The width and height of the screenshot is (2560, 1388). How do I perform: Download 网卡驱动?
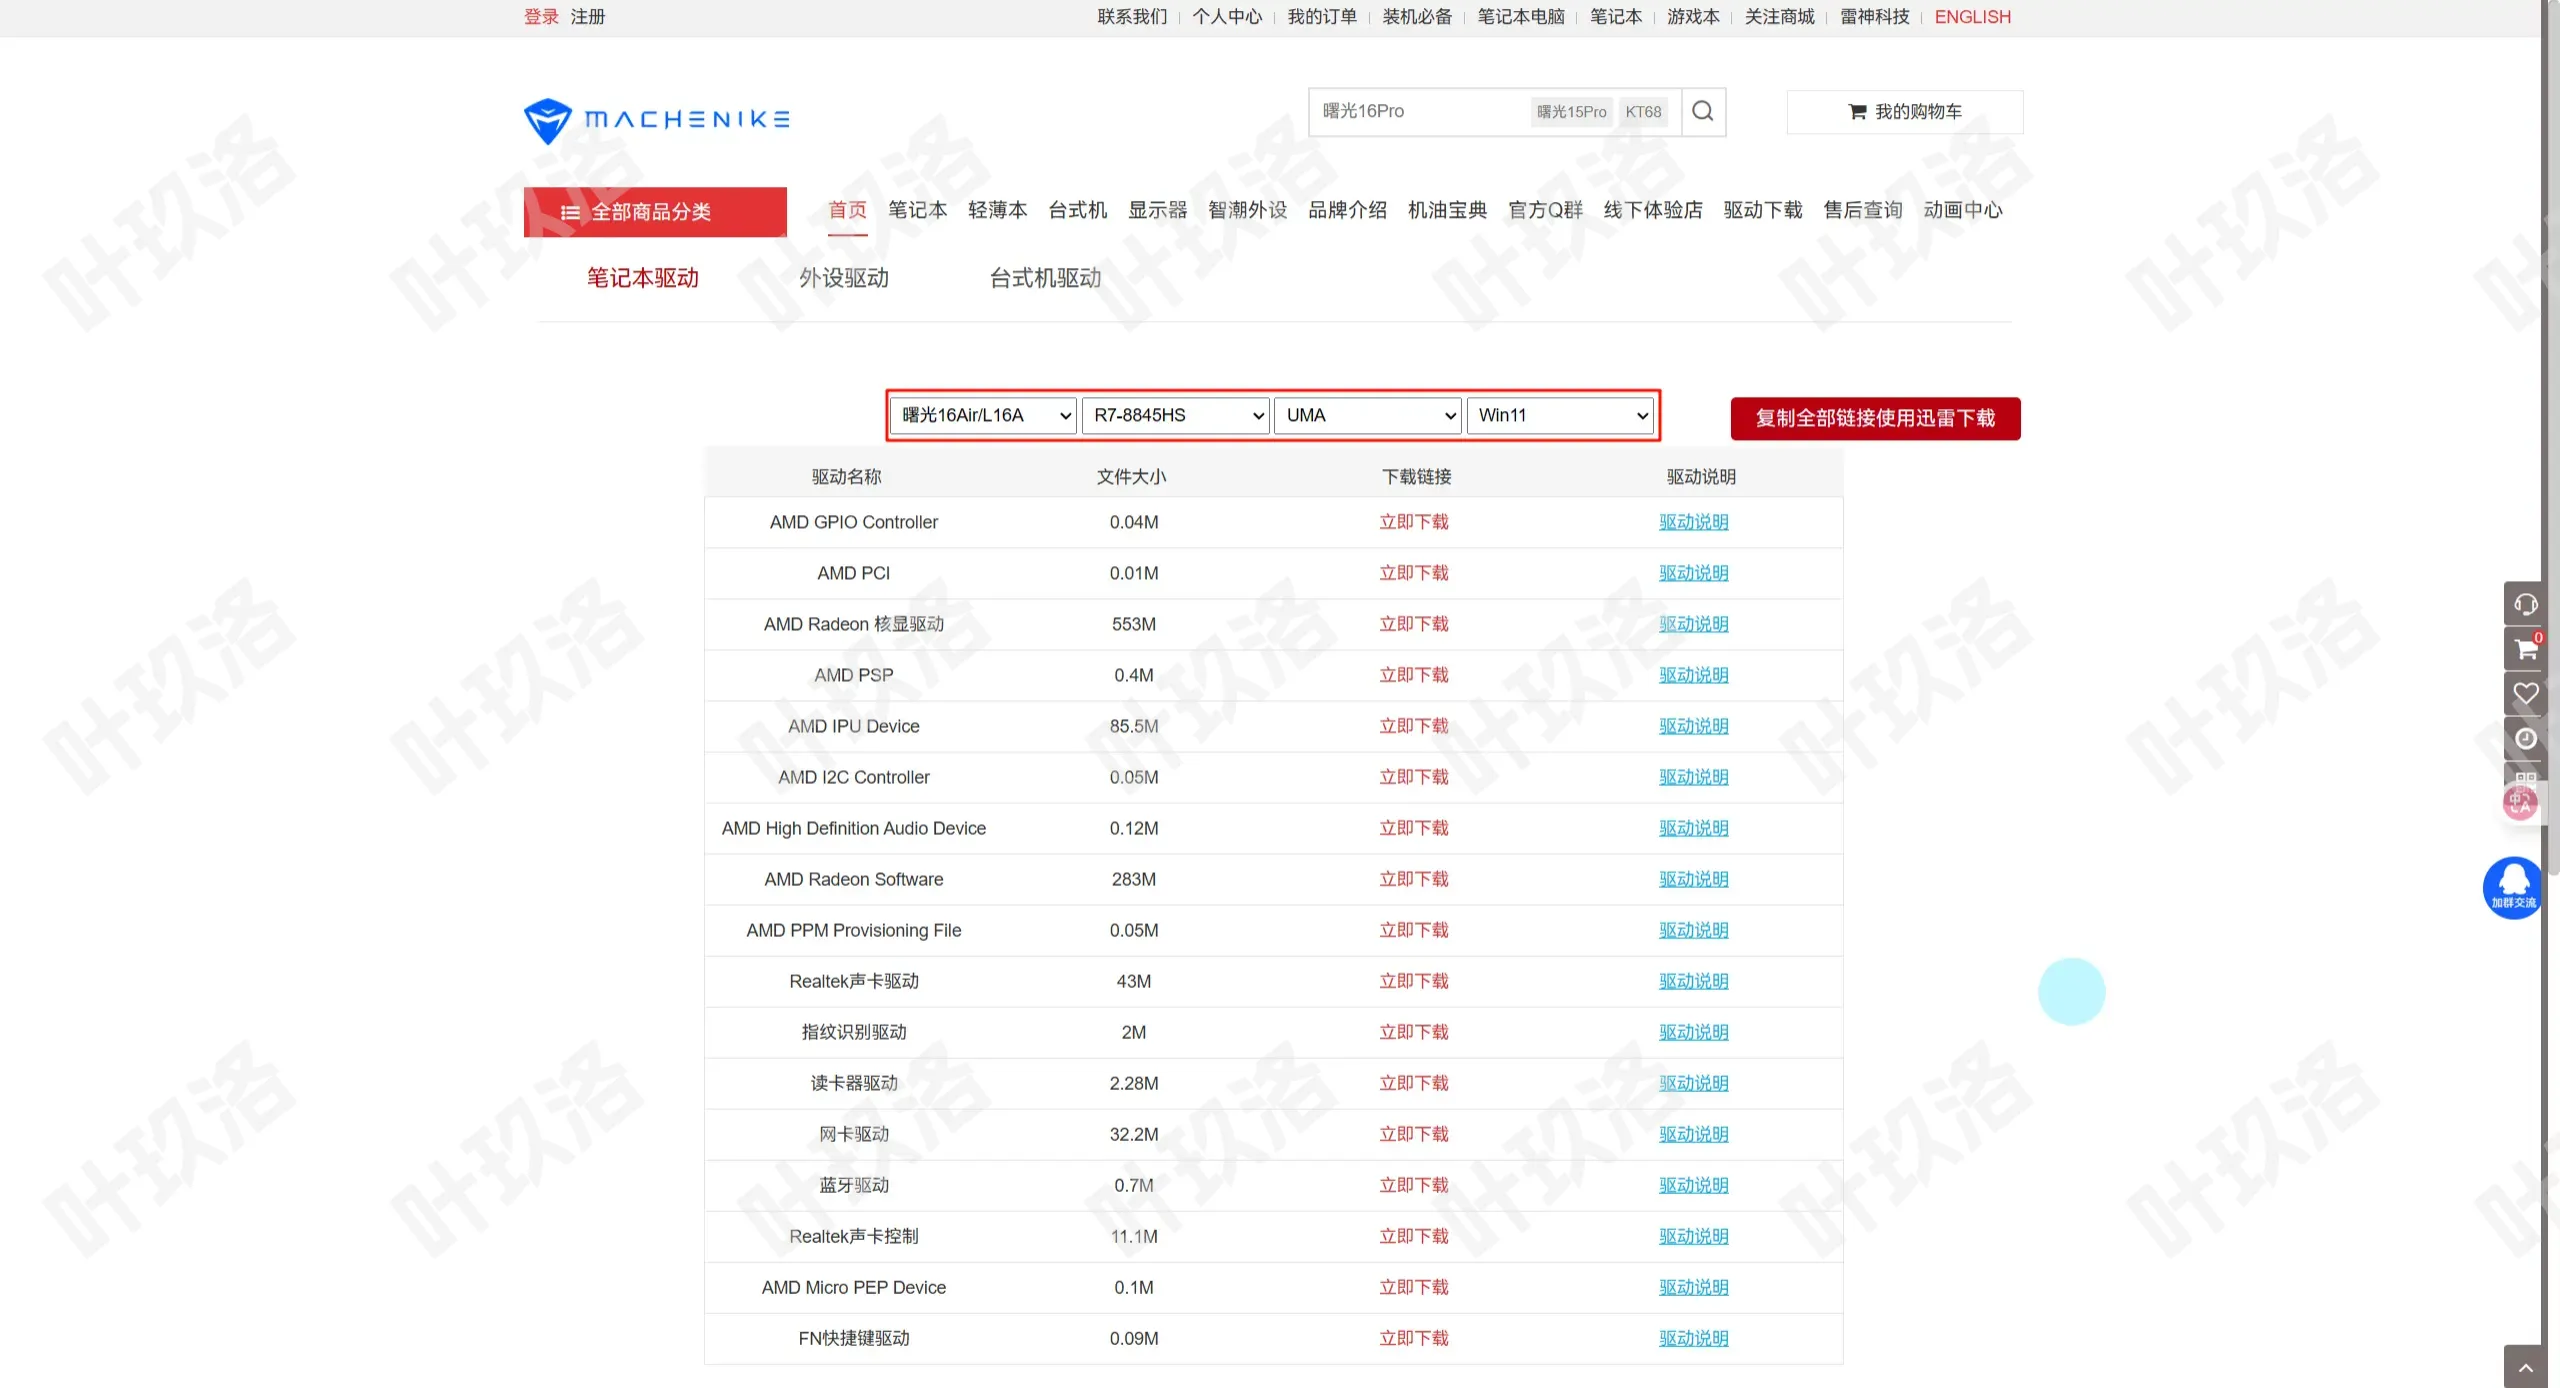[1414, 1134]
